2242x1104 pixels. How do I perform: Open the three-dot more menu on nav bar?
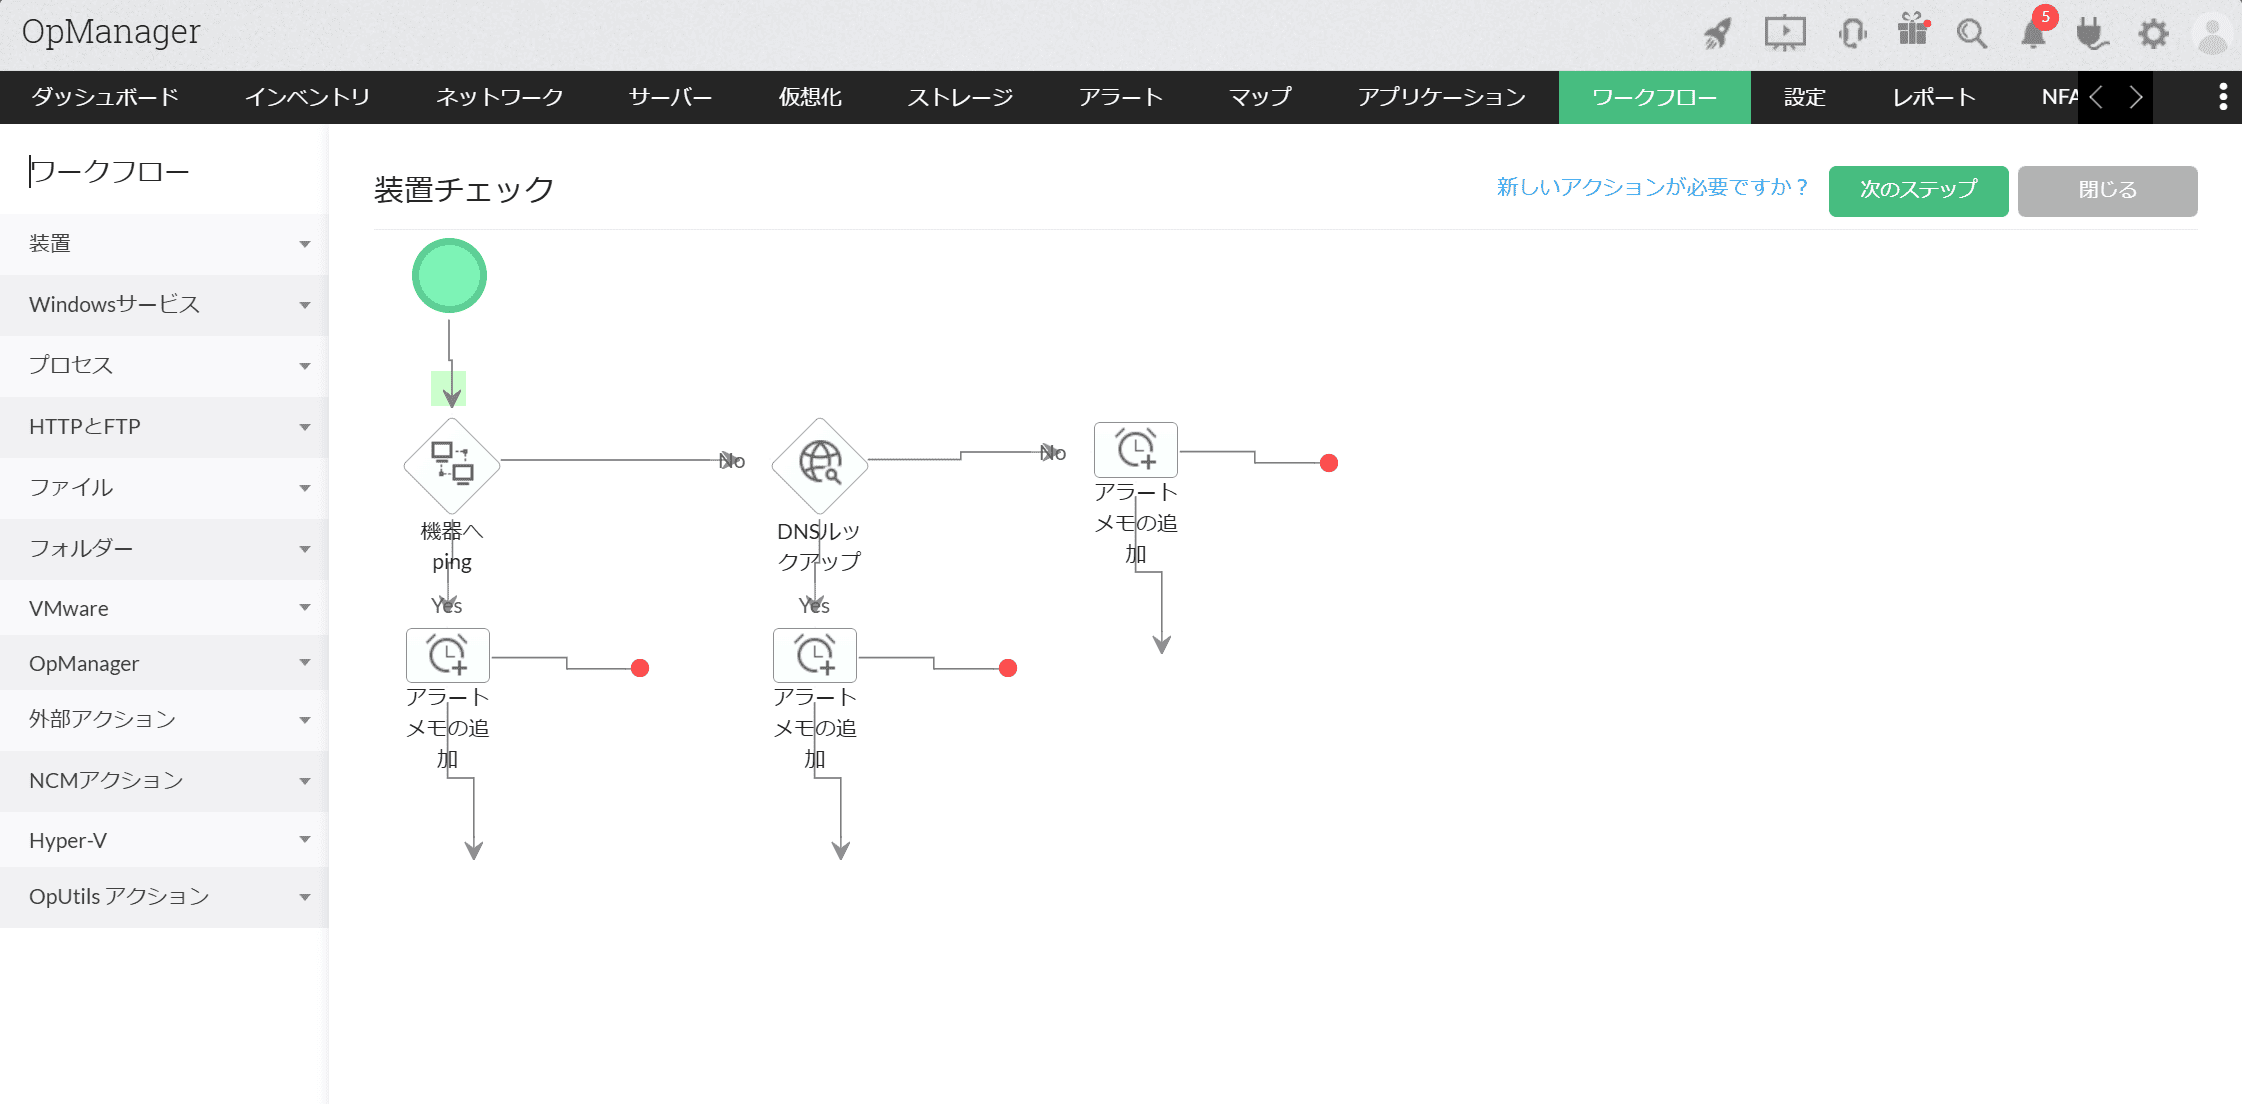point(2223,97)
